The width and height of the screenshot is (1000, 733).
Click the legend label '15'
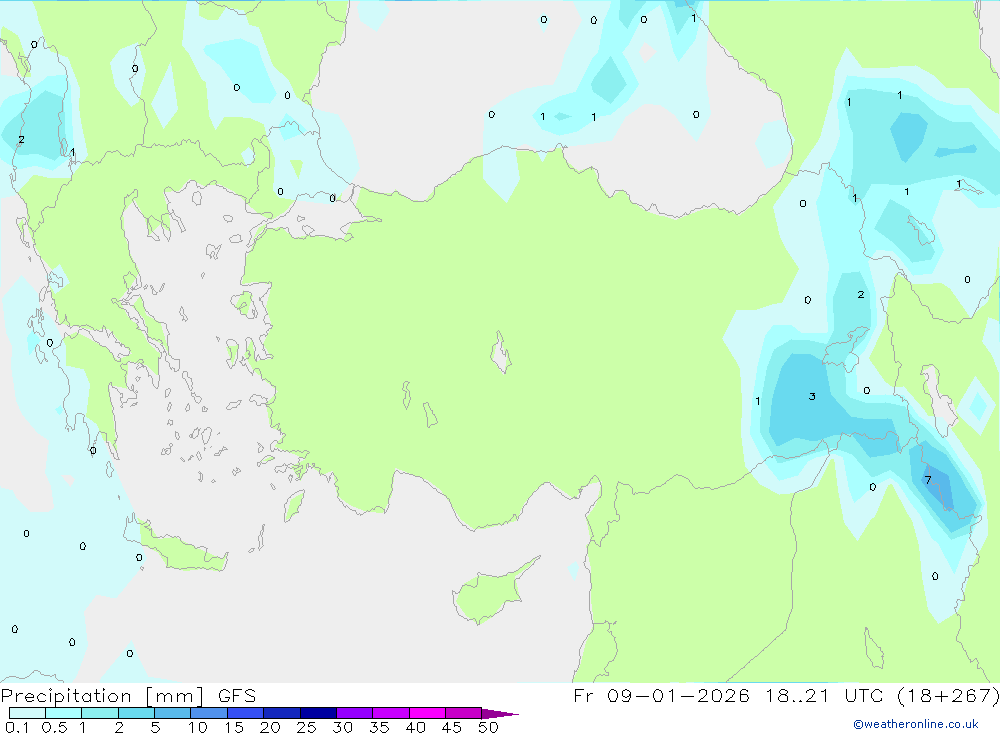[x=233, y=727]
